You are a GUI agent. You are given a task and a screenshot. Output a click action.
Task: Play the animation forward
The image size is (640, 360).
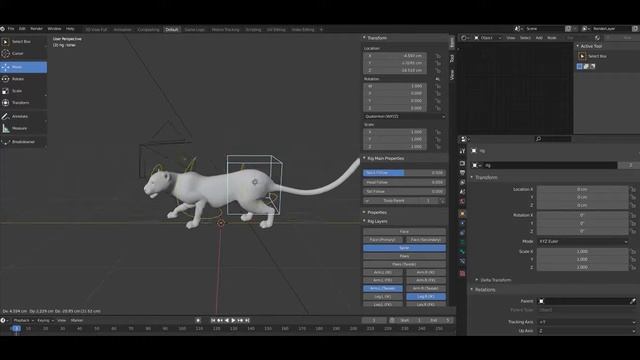coord(233,320)
